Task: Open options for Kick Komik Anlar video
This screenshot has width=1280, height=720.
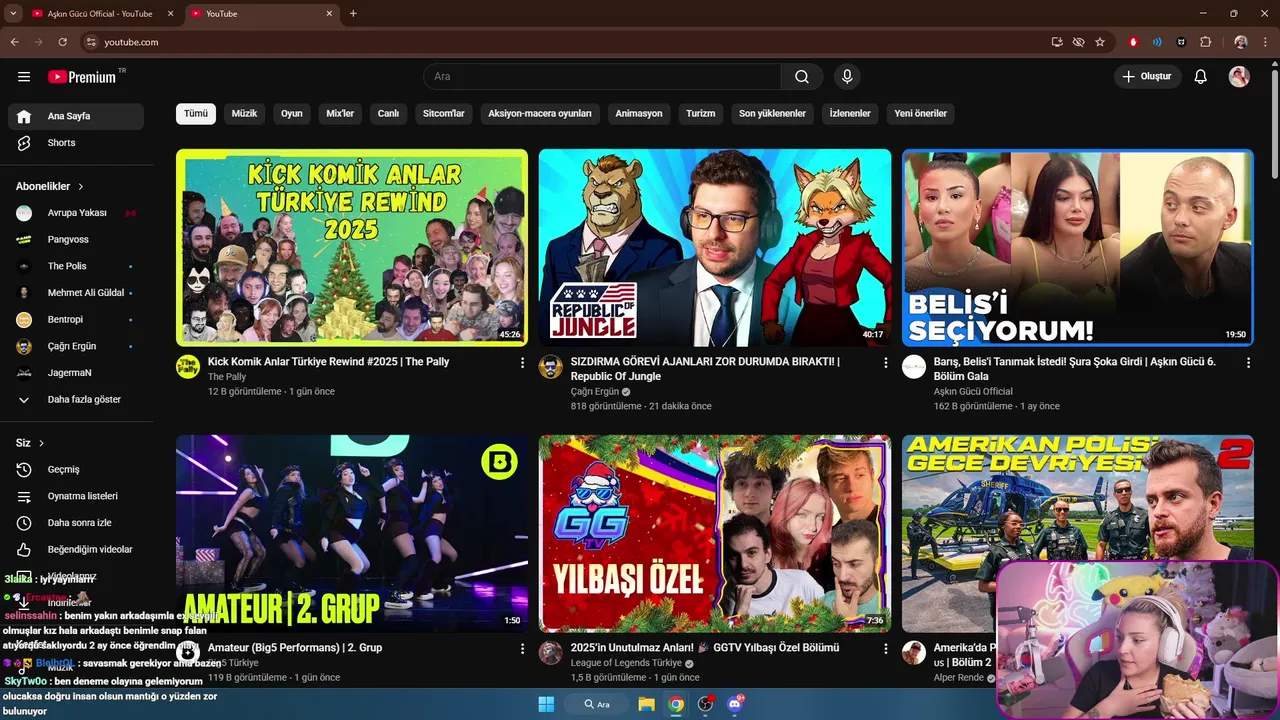Action: point(522,363)
